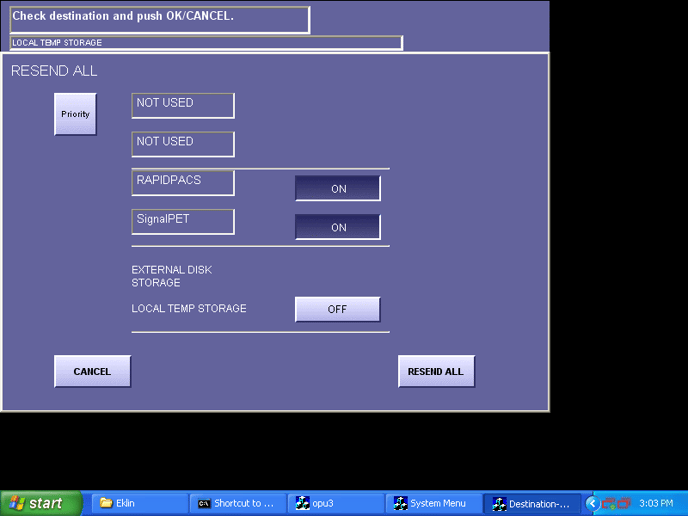Toggle the RAPIDPACS destination ON button
The width and height of the screenshot is (688, 516).
click(x=337, y=188)
